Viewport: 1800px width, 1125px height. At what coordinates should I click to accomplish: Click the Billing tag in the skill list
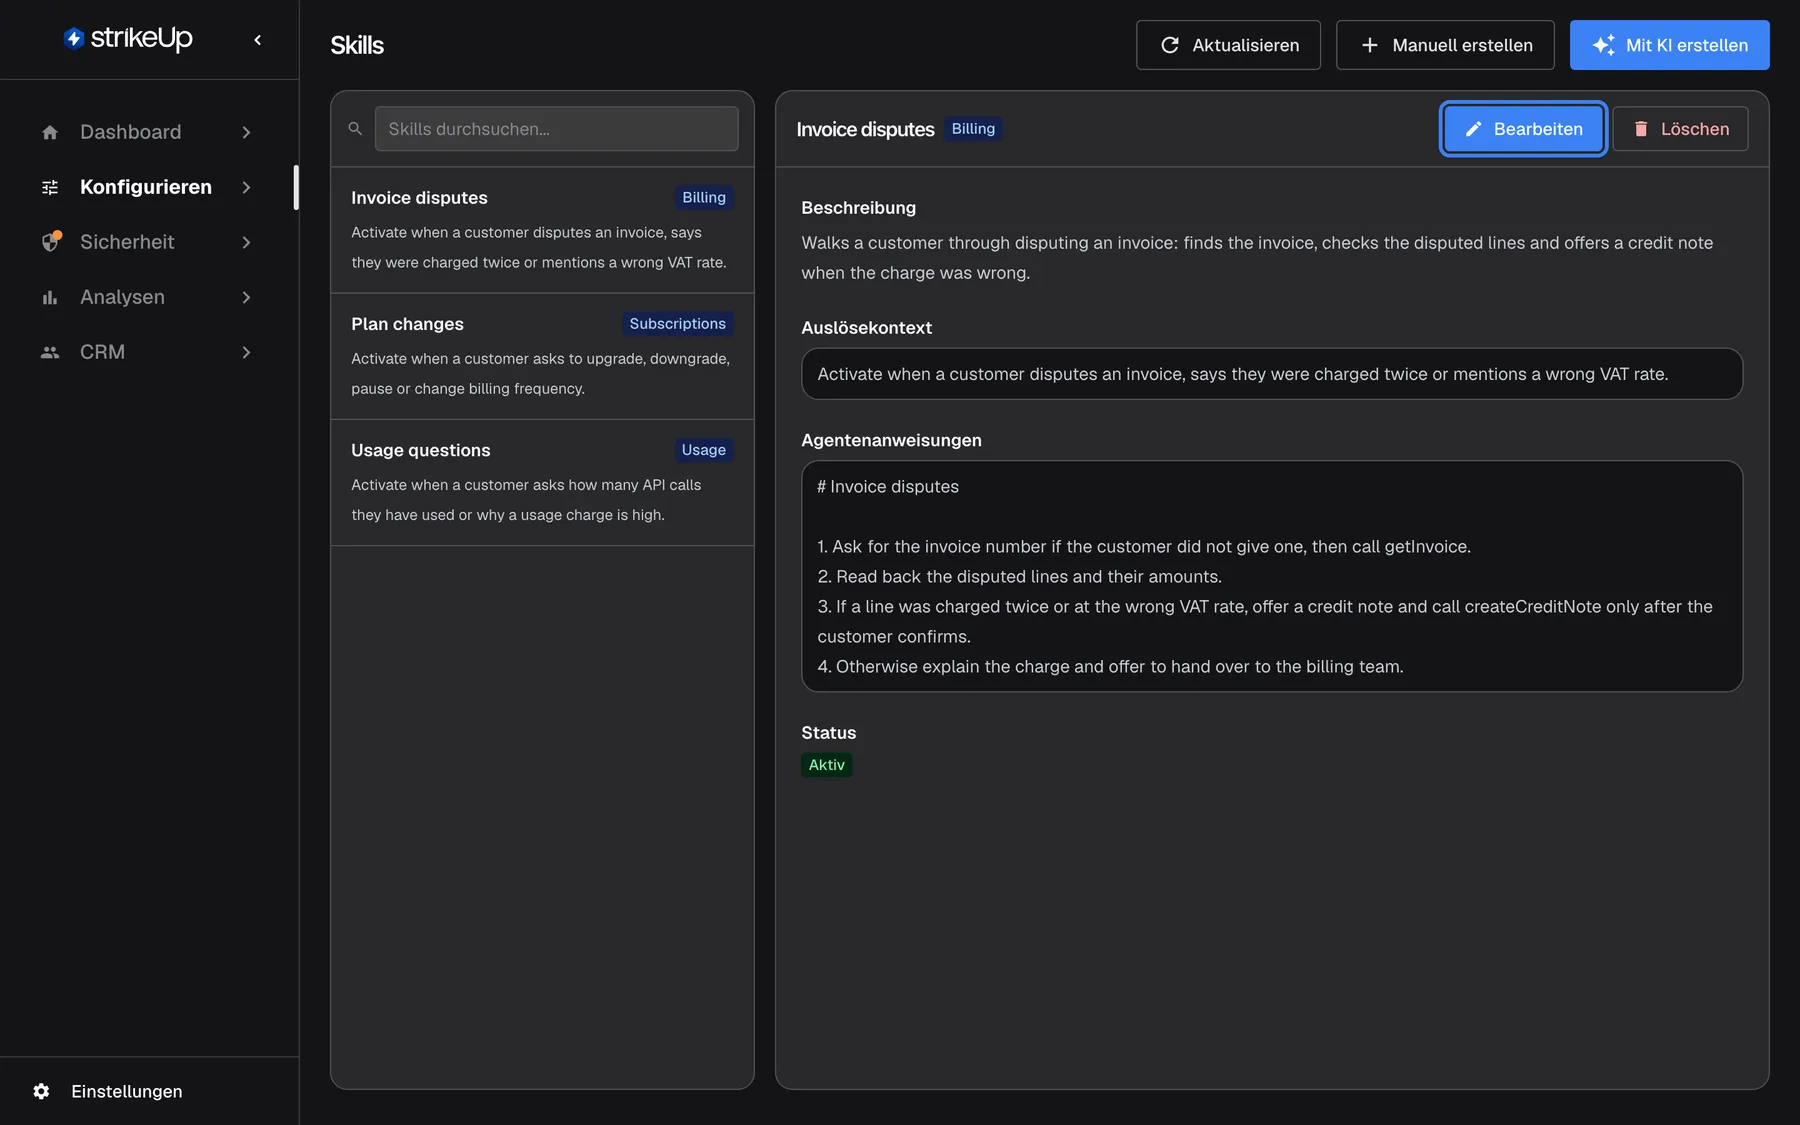704,198
